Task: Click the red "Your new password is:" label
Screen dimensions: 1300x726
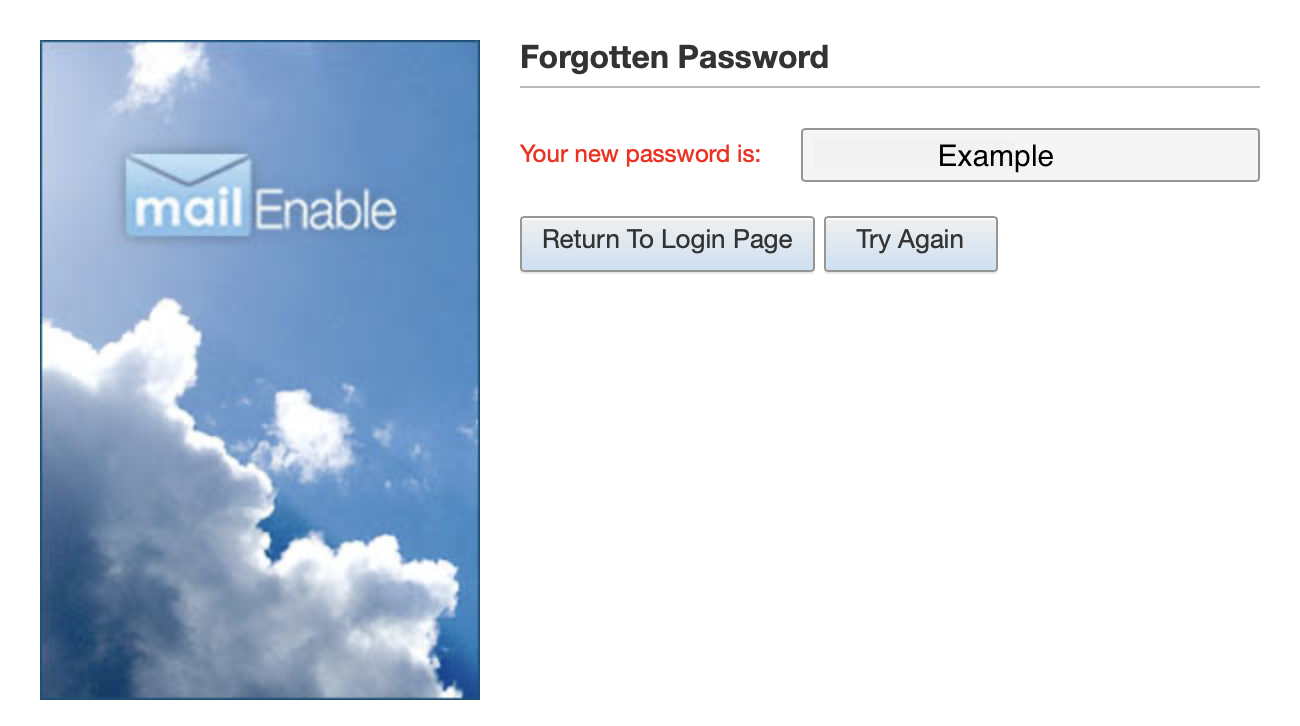Action: tap(640, 154)
